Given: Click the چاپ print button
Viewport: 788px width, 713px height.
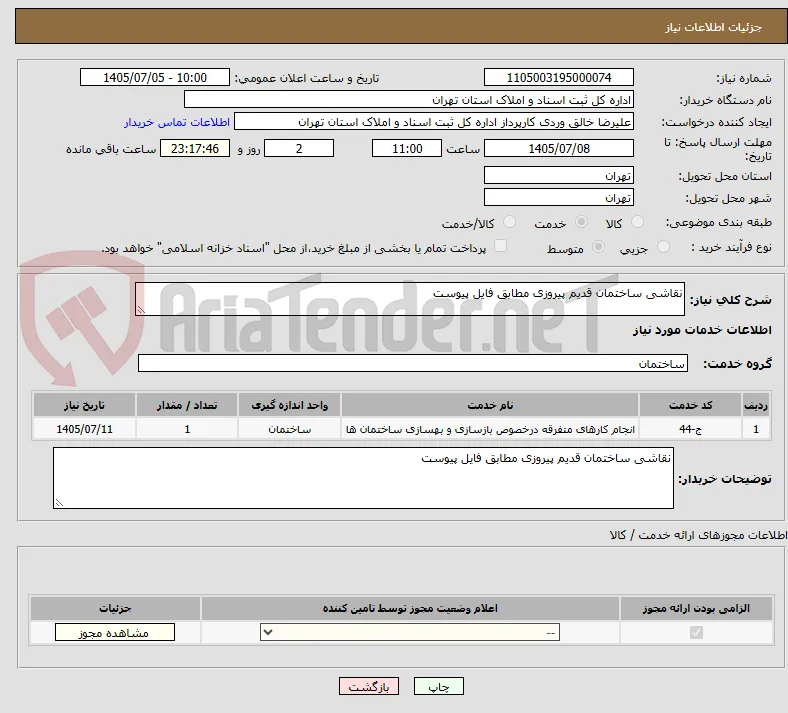Looking at the screenshot, I should click(439, 686).
